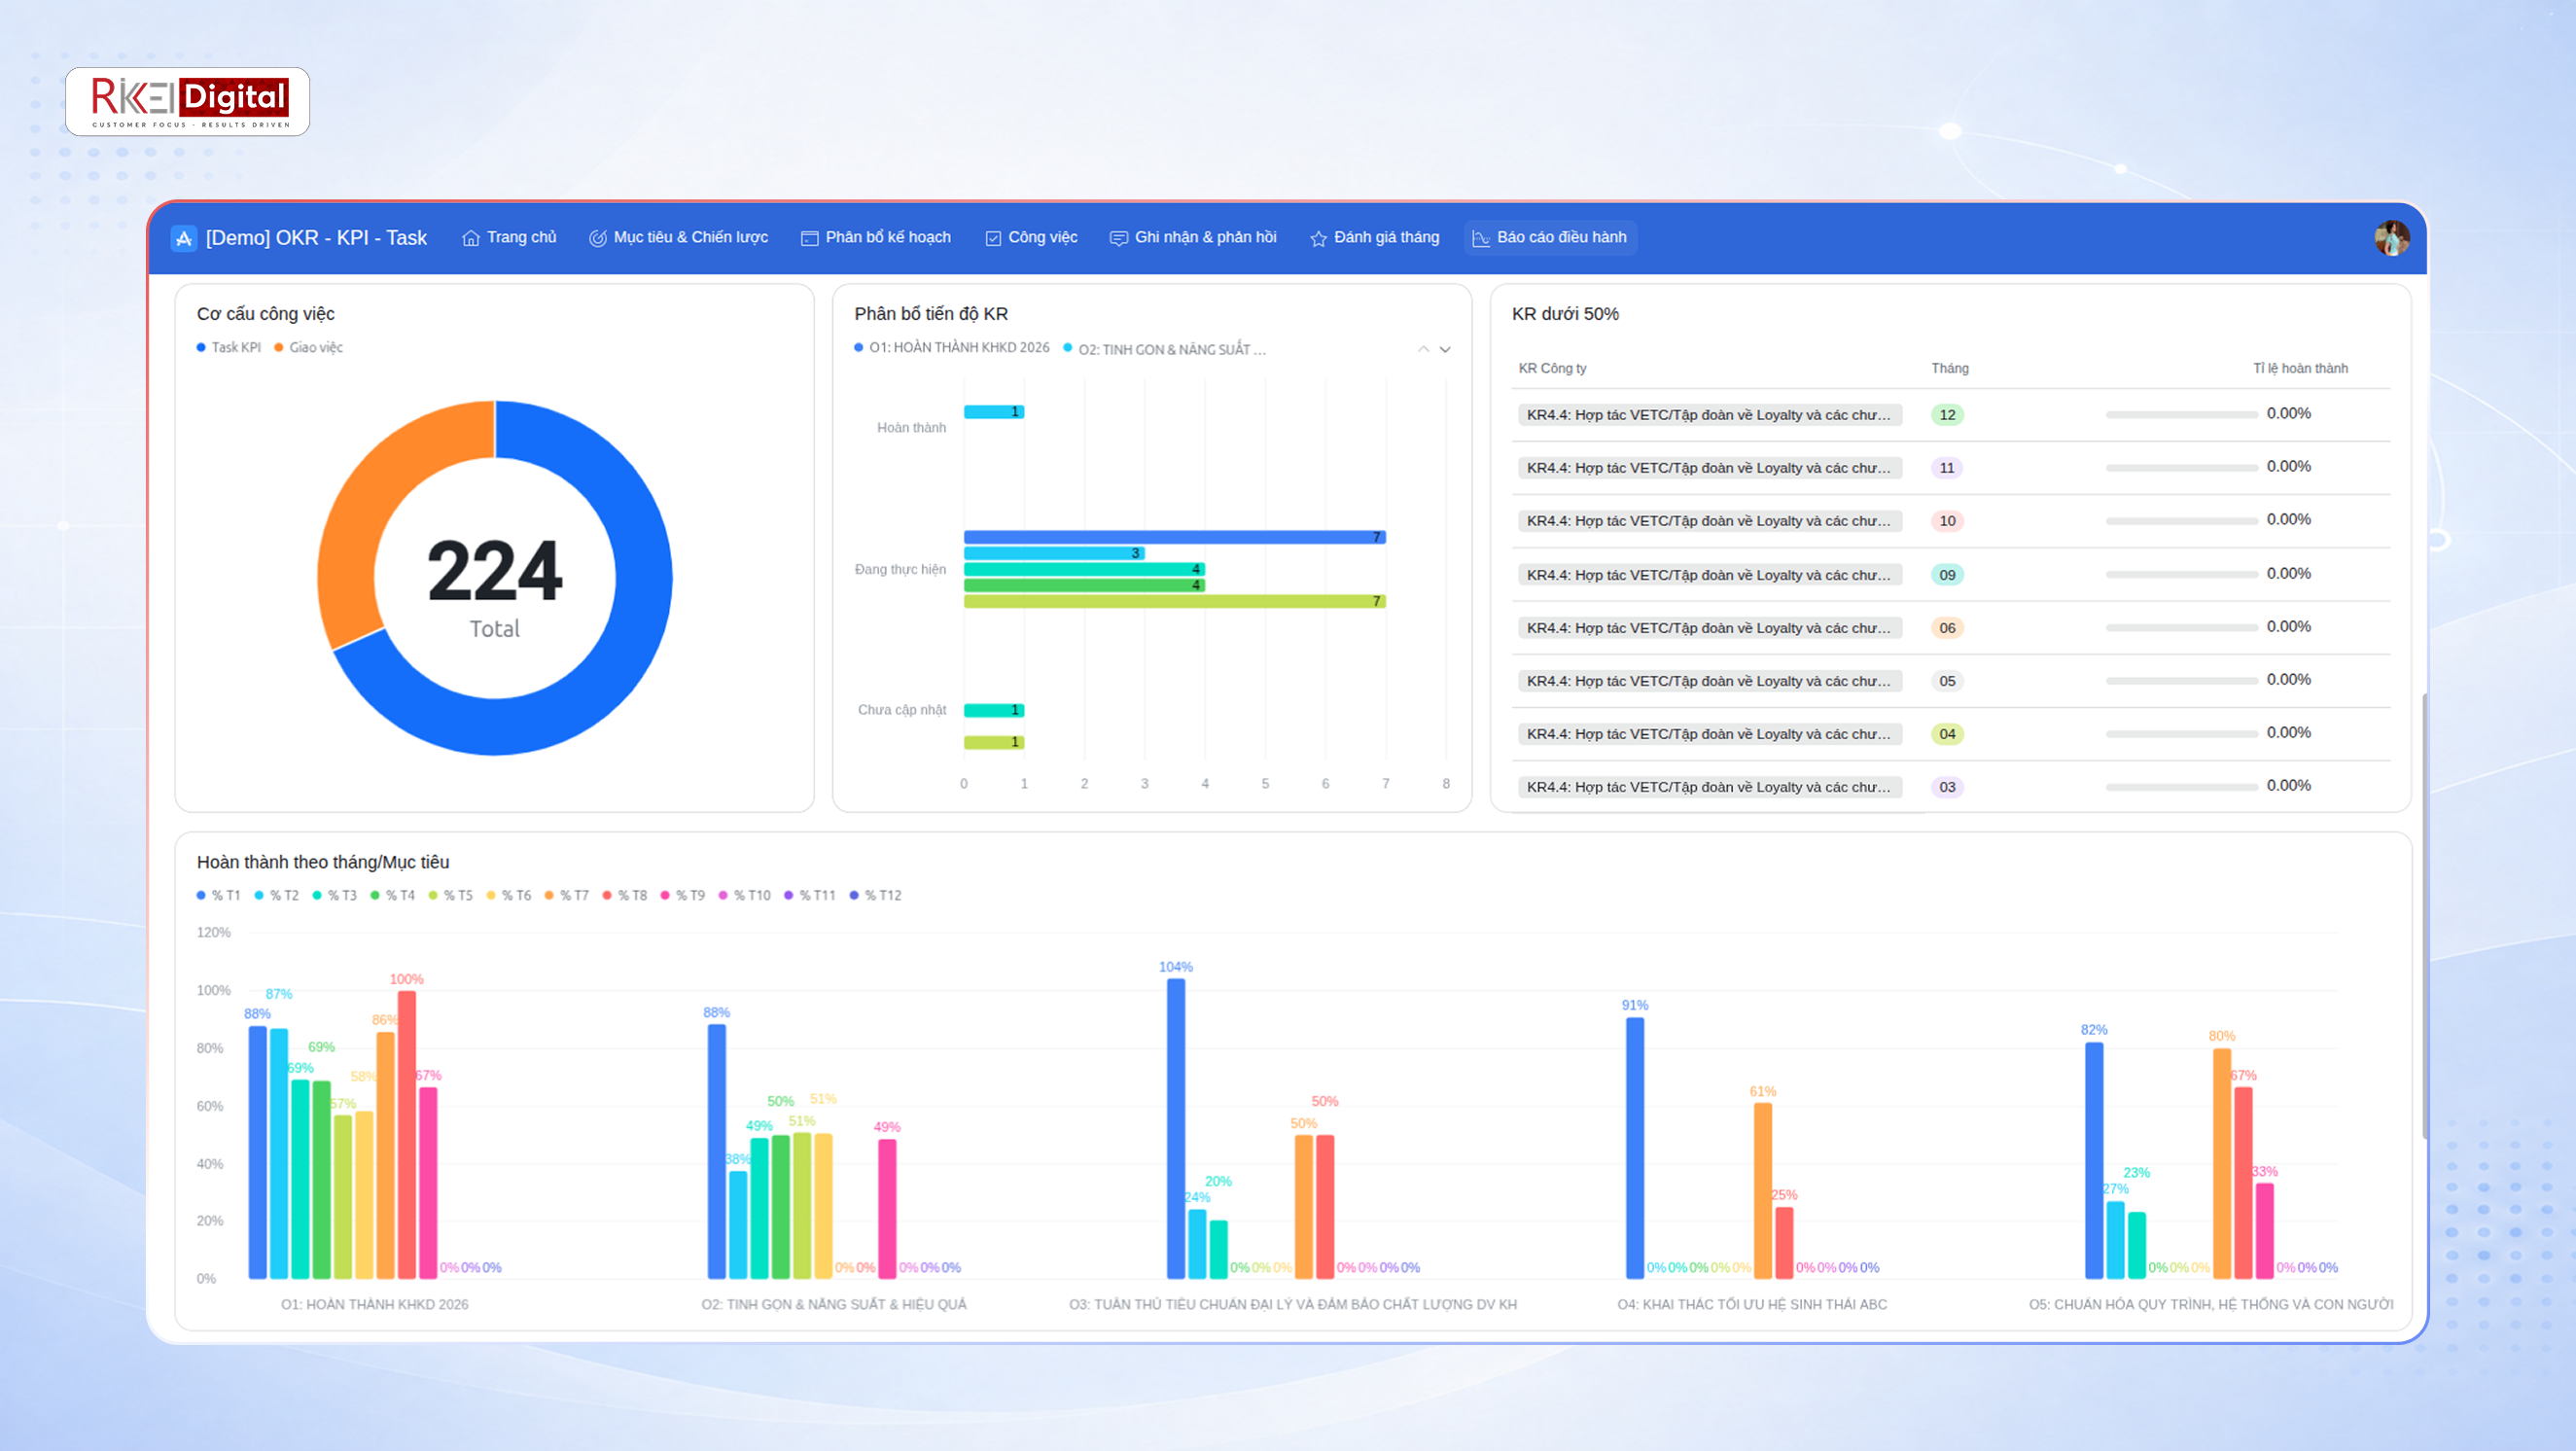2576x1451 pixels.
Task: Click the month badge 09
Action: pyautogui.click(x=1946, y=575)
